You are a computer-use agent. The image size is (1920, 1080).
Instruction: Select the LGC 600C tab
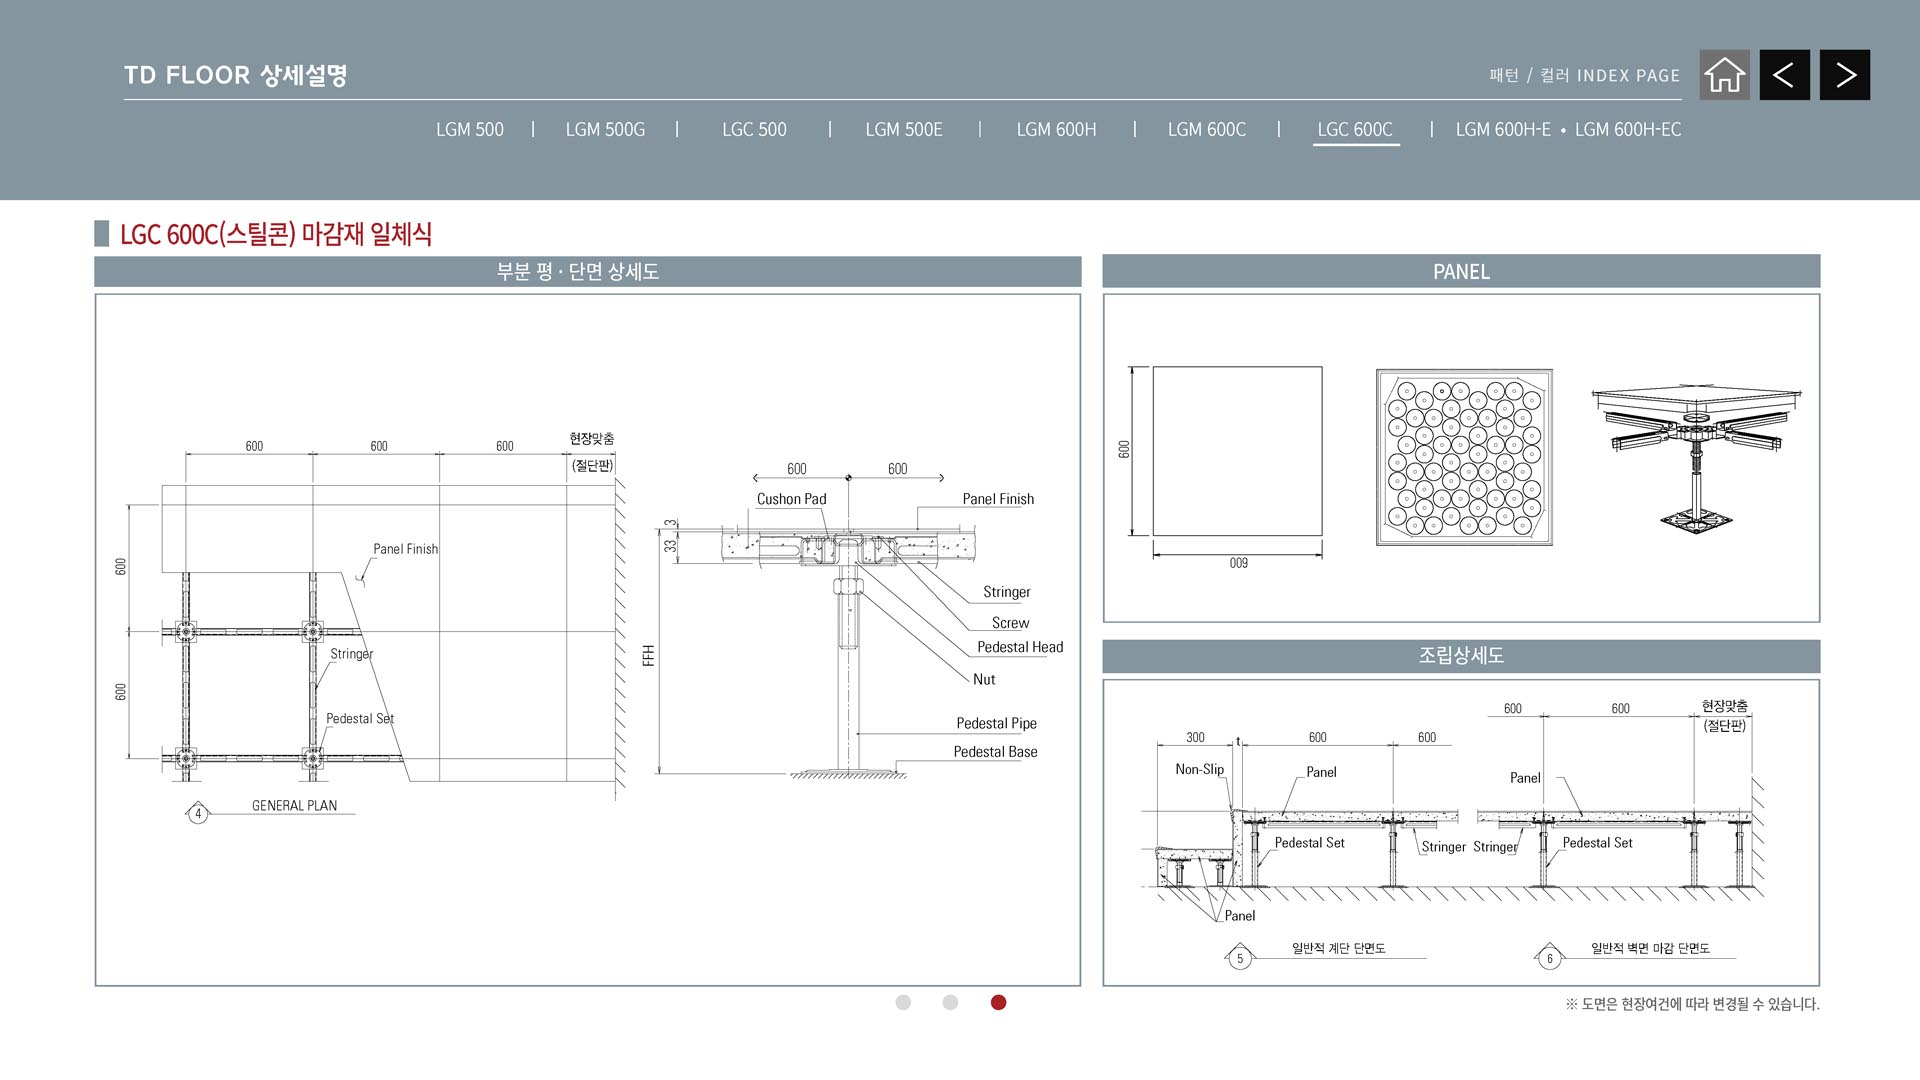pos(1355,130)
